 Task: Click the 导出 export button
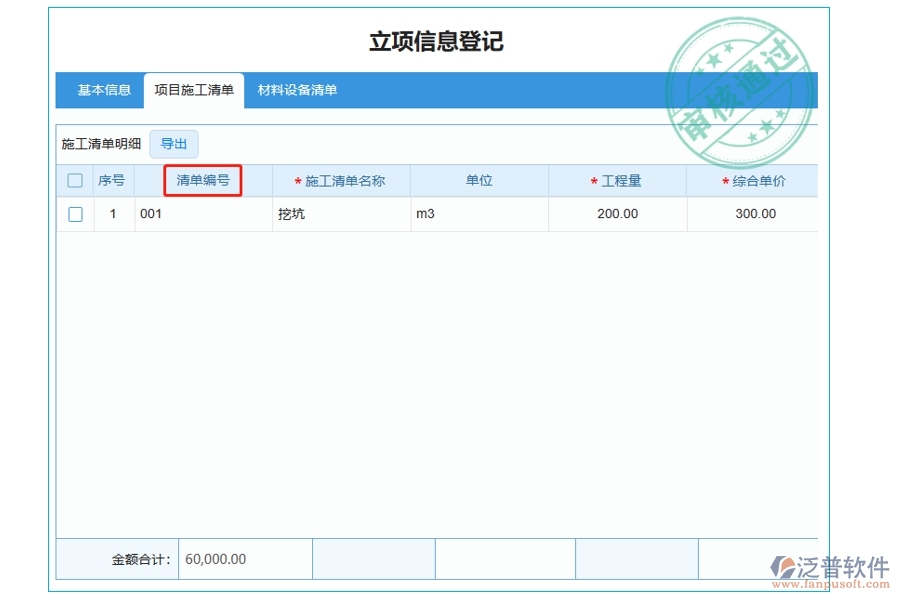tap(174, 143)
